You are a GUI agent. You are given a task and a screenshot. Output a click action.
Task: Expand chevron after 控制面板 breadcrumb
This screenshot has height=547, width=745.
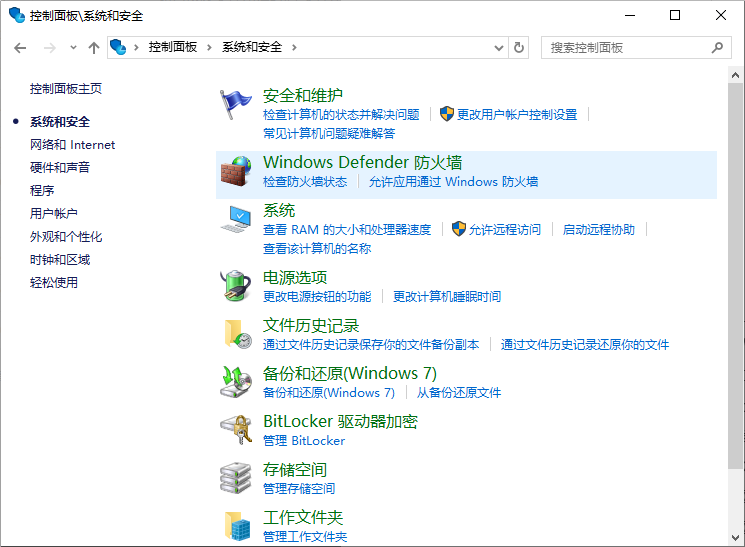210,47
